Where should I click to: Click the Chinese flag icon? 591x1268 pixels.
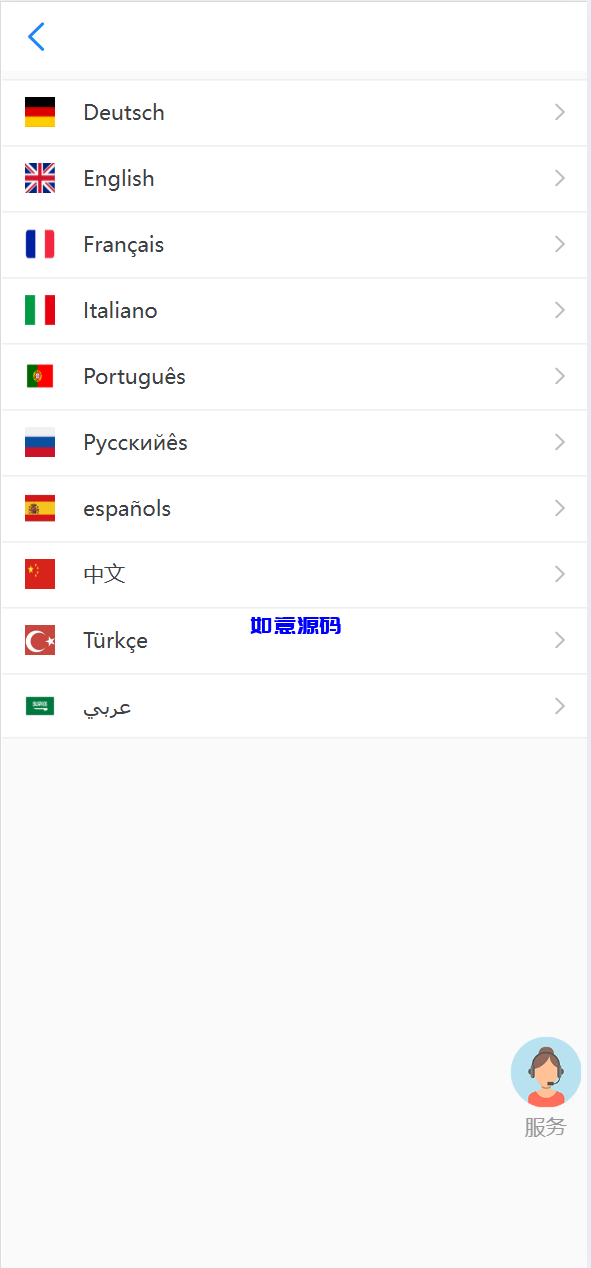40,574
